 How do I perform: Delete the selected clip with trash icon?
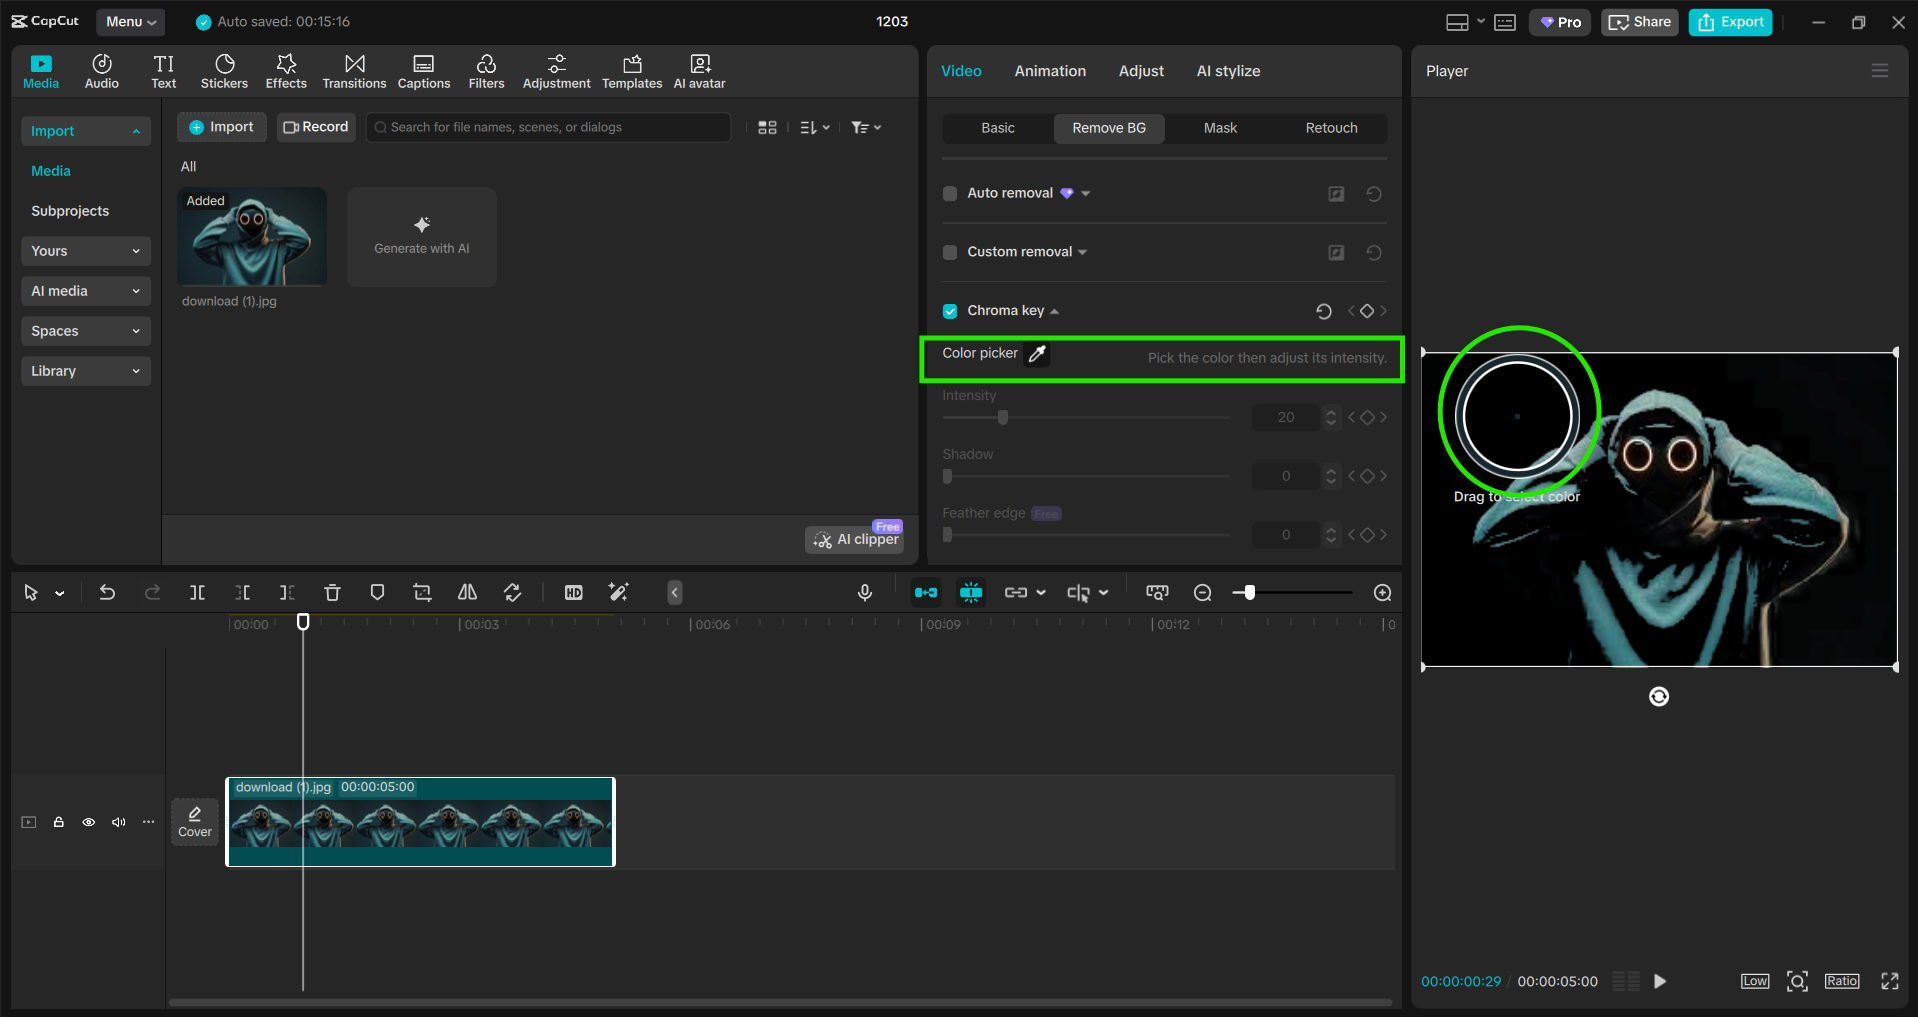pyautogui.click(x=332, y=593)
